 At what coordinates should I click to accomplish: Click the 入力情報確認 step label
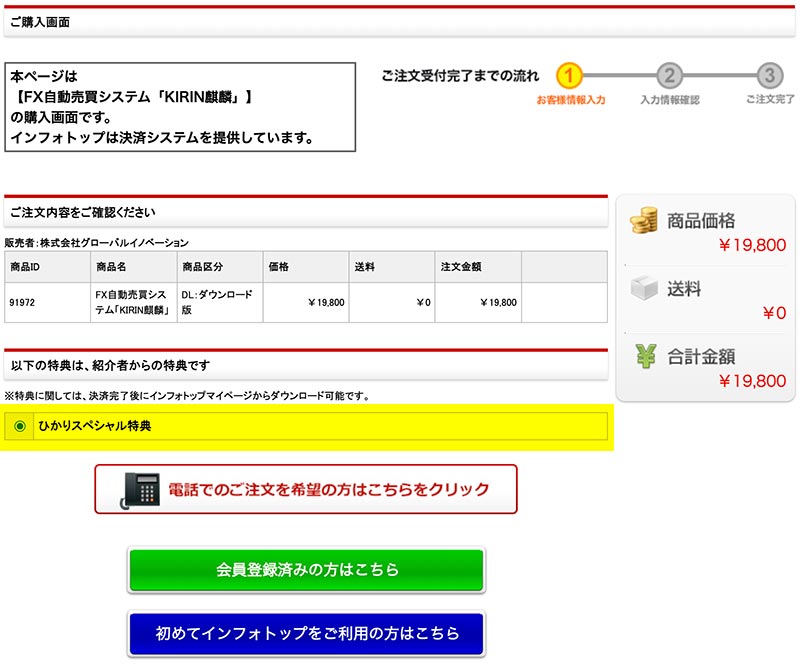670,100
